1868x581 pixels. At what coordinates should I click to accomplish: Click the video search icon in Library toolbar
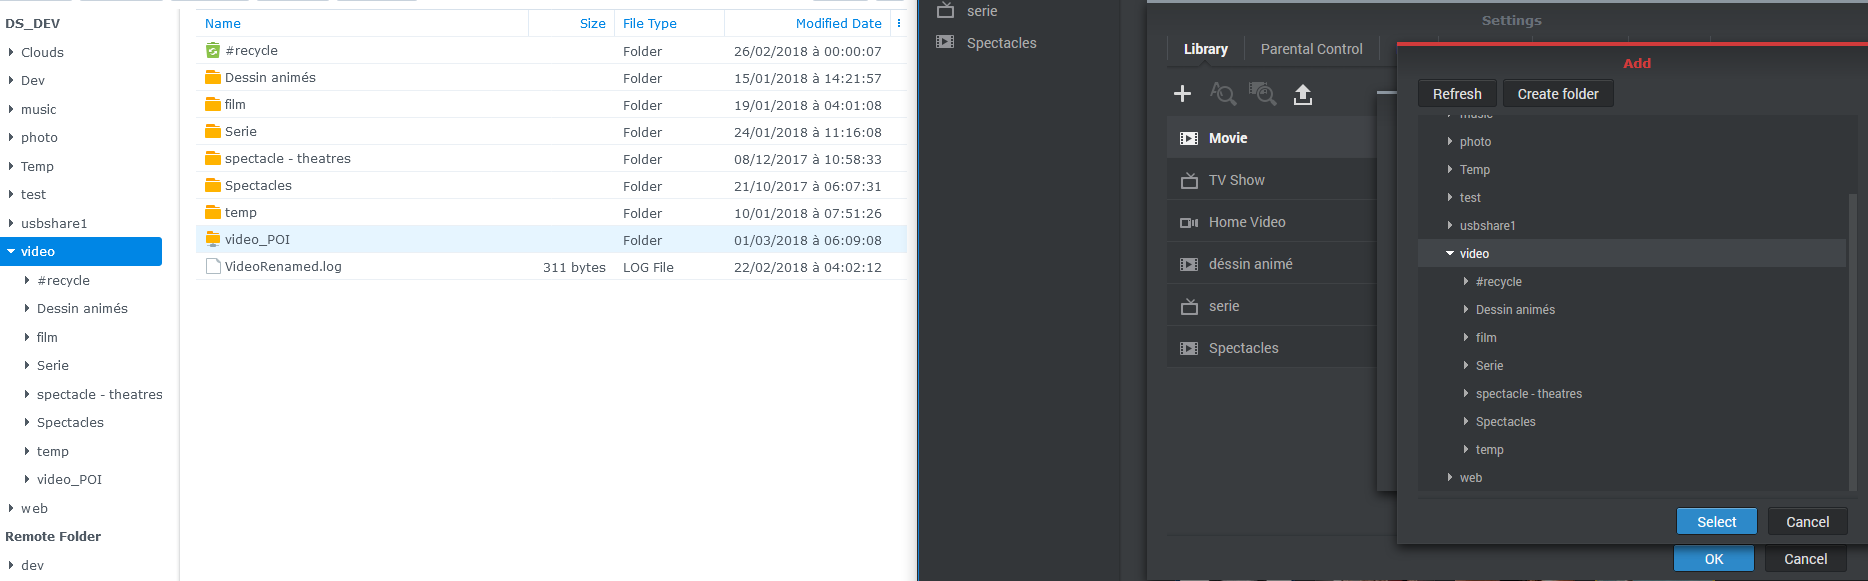(x=1263, y=94)
